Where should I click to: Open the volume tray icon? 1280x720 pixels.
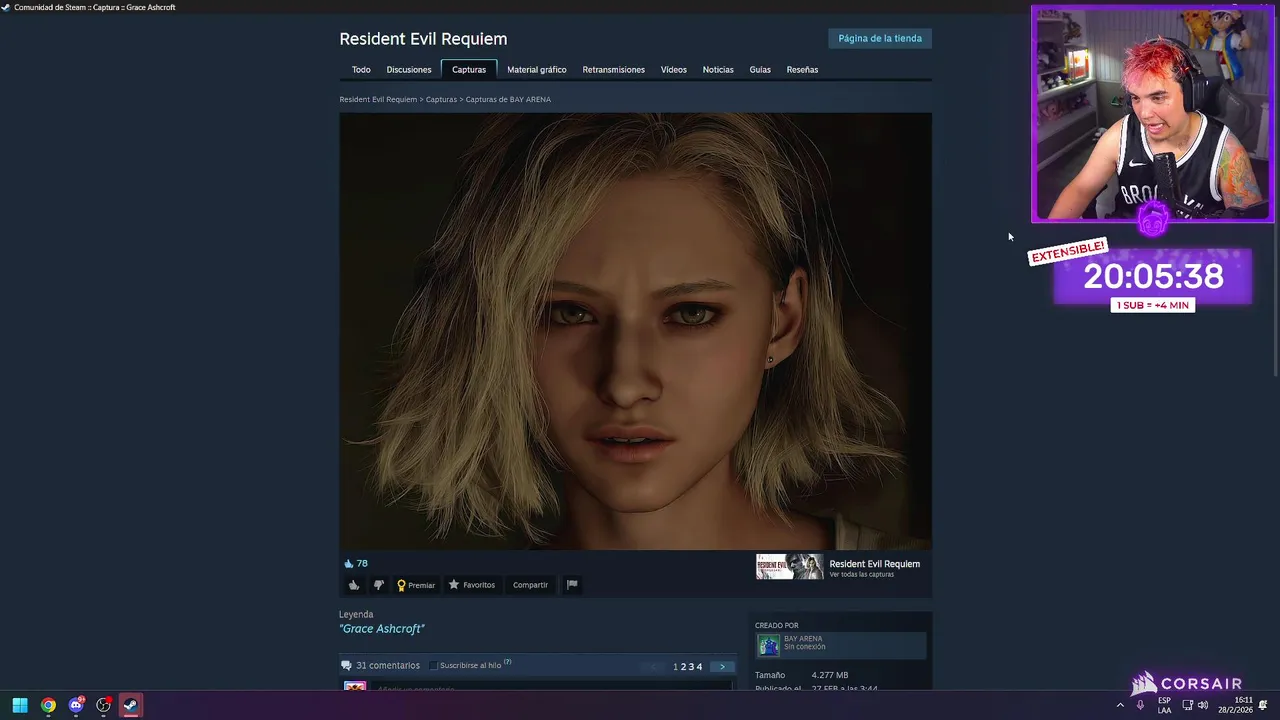1203,705
